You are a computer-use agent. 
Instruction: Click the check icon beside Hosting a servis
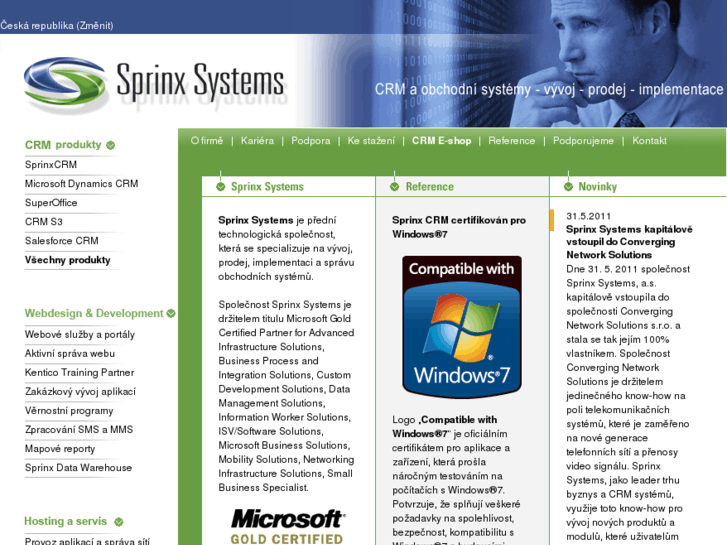[119, 522]
